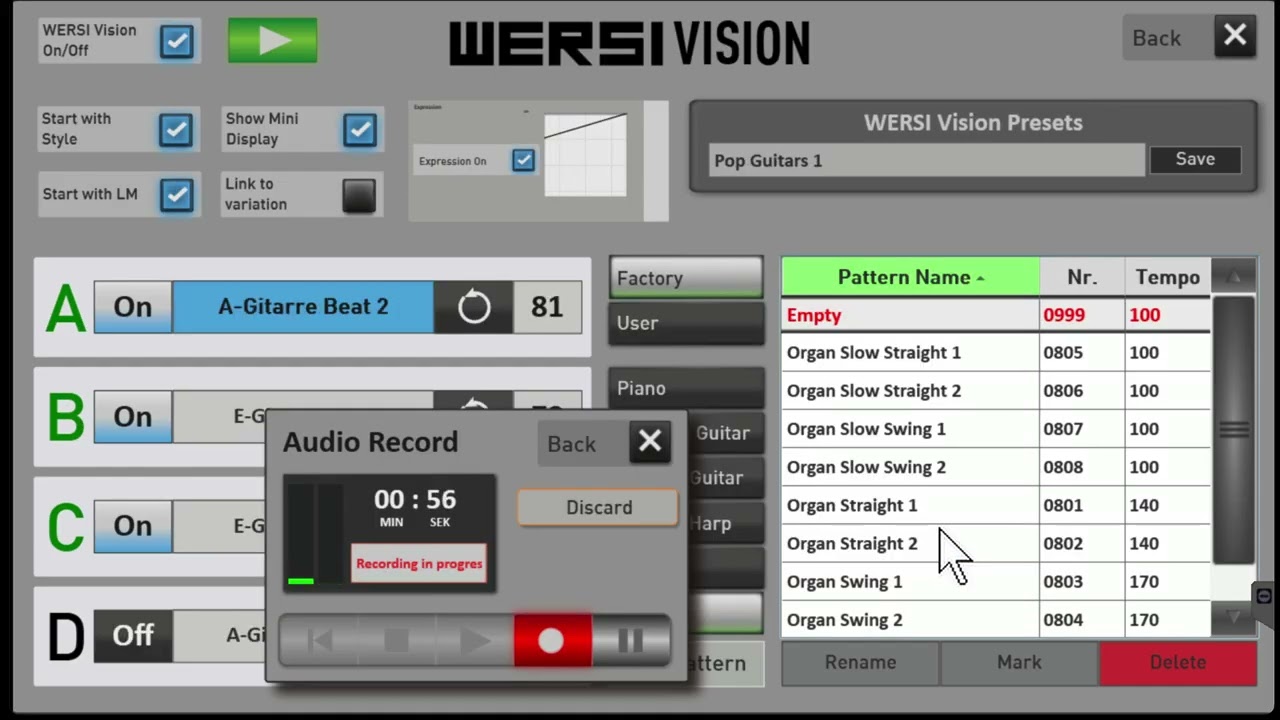Toggle WERSI Vision On/Off checkbox

pos(177,41)
